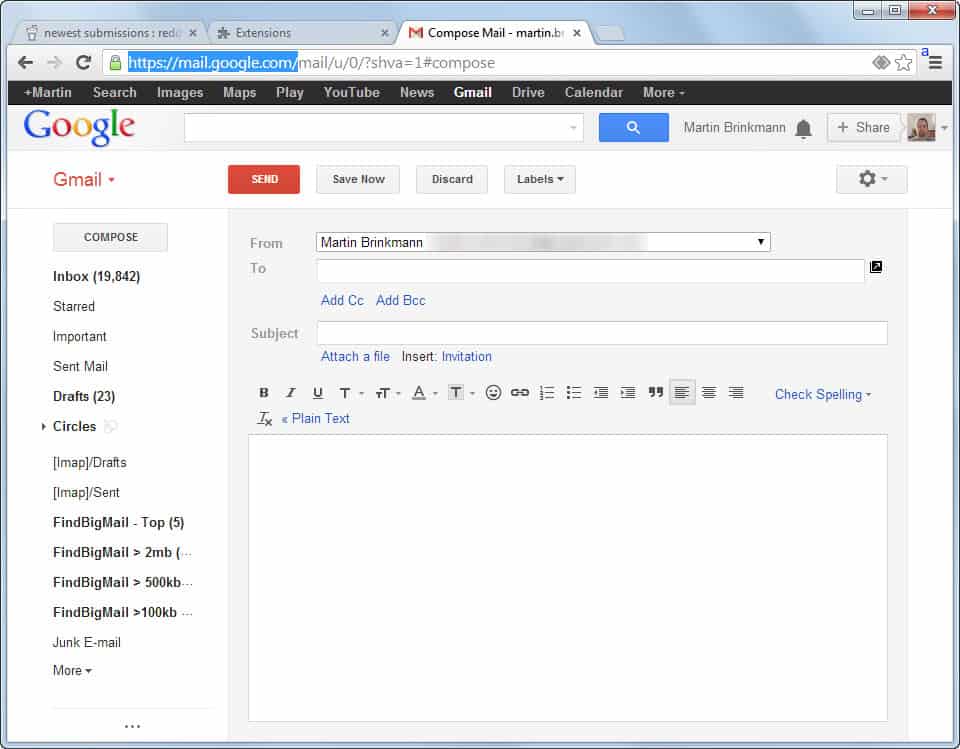The width and height of the screenshot is (960, 749).
Task: Create a bulleted list
Action: (574, 392)
